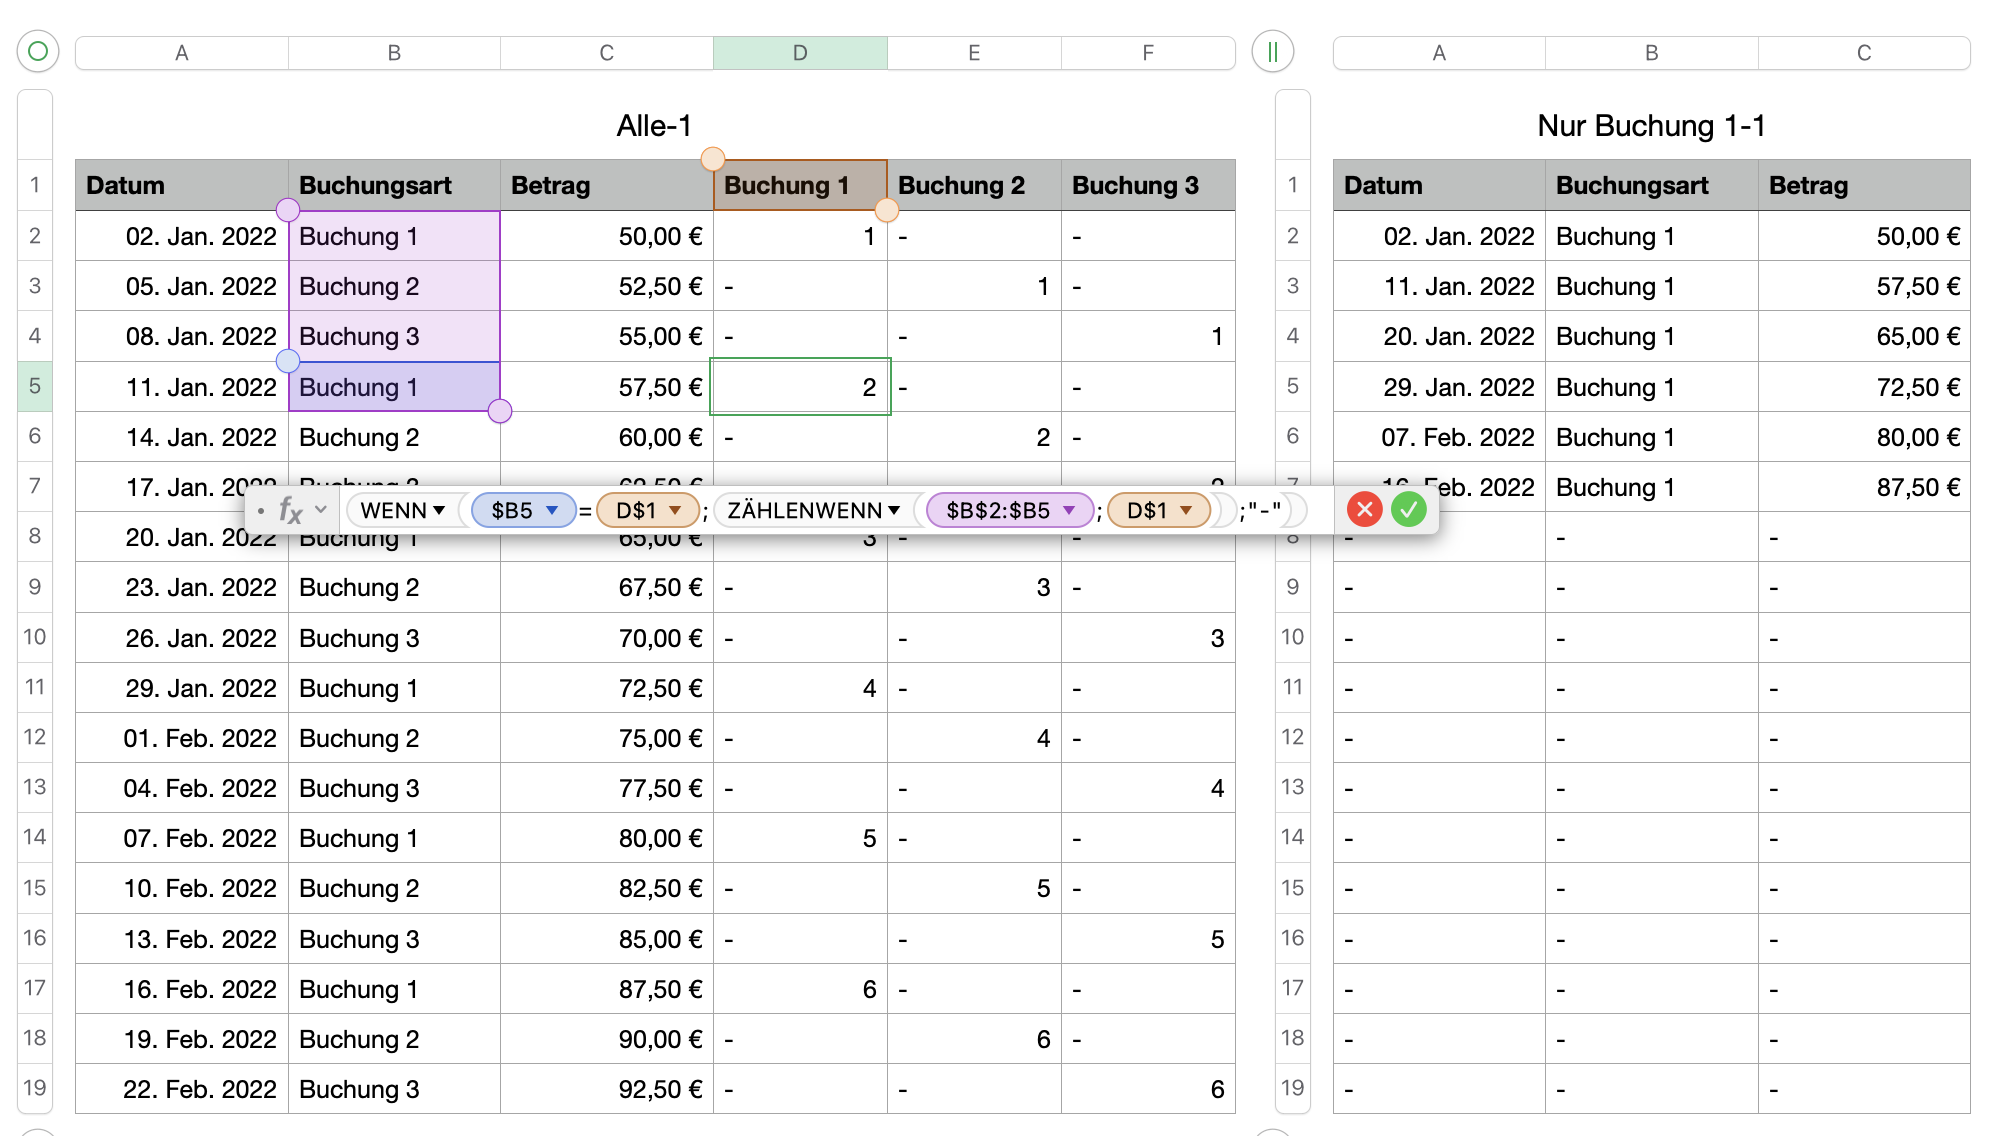This screenshot has height=1136, width=2006.
Task: Accept formula with green checkmark button
Action: point(1408,510)
